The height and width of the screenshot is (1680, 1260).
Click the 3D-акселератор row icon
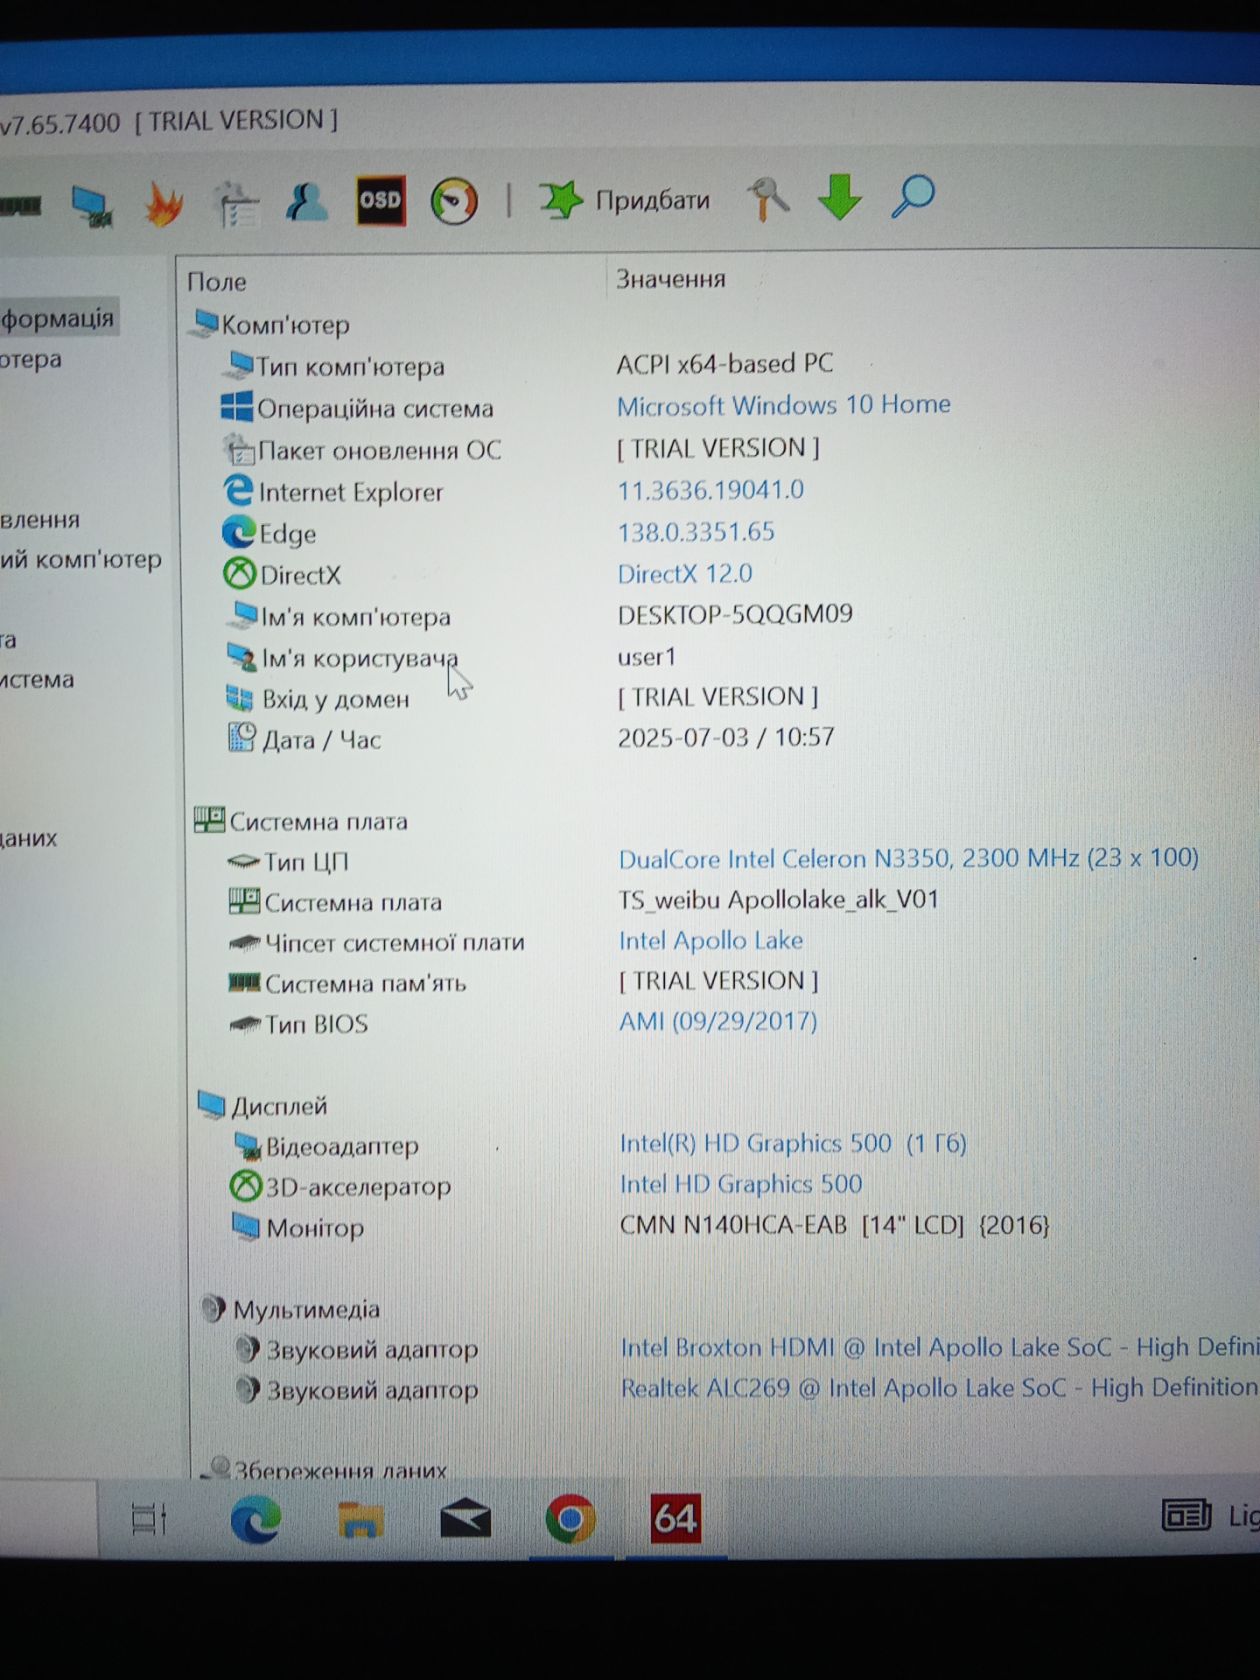click(x=246, y=1186)
